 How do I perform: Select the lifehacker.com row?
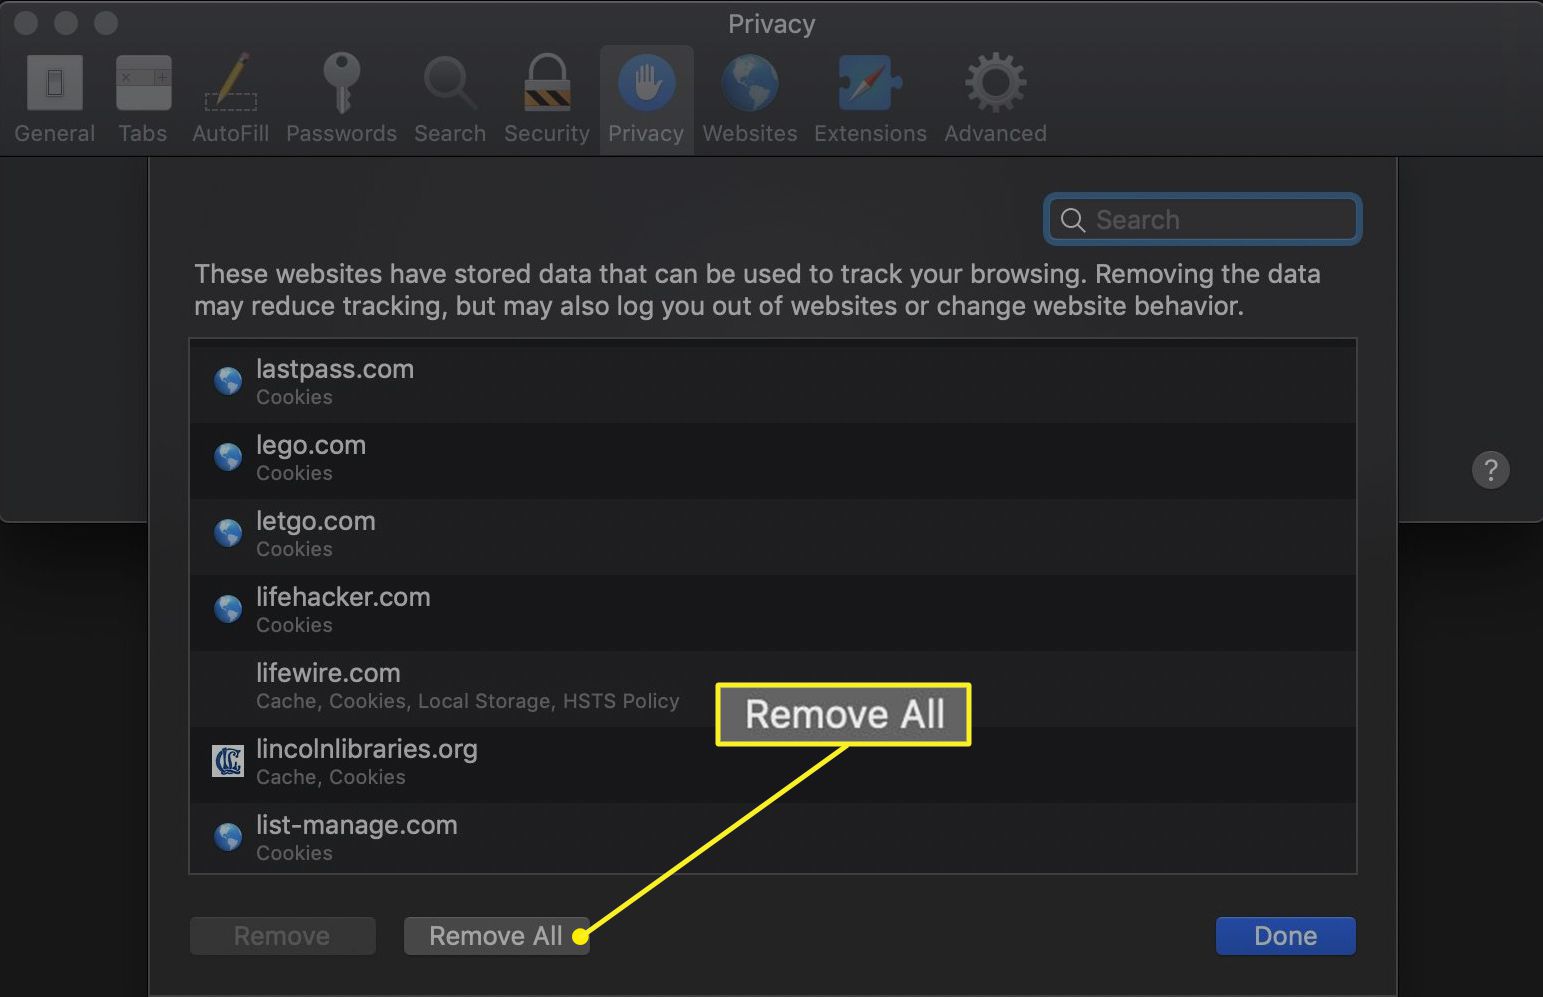(x=773, y=612)
